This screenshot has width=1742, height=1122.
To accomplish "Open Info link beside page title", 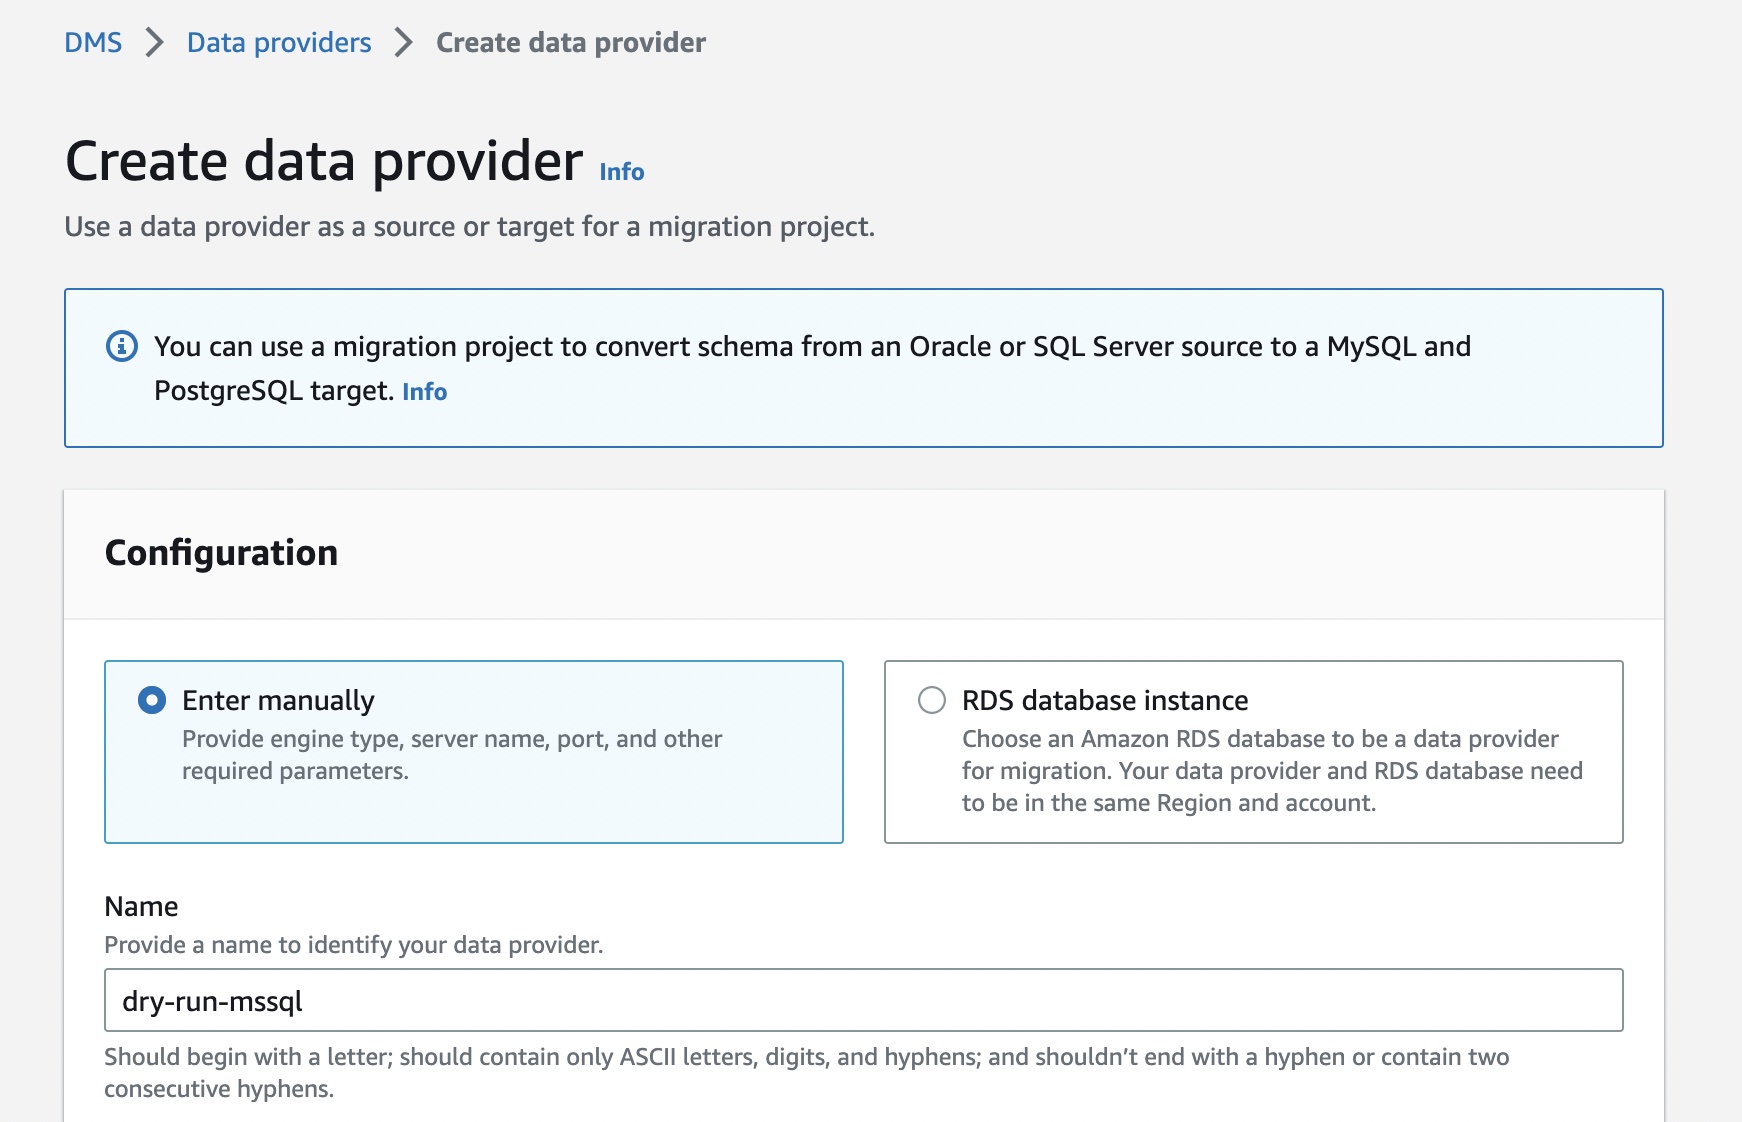I will pyautogui.click(x=622, y=172).
